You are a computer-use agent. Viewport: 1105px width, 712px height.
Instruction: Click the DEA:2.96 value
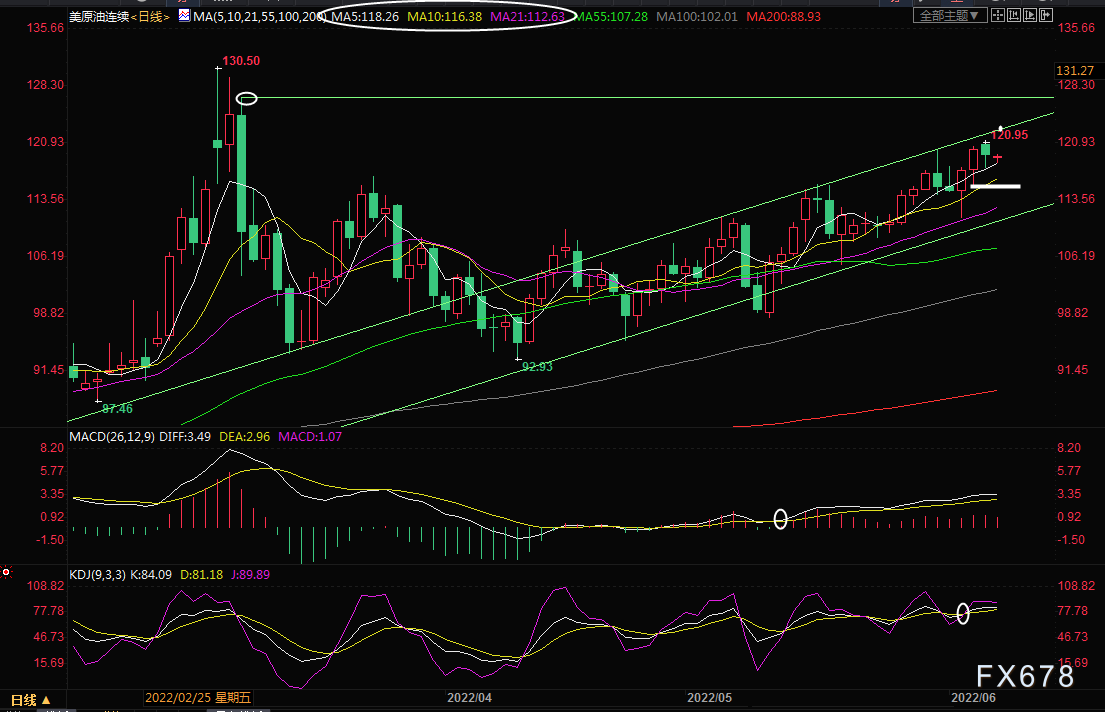click(x=245, y=437)
